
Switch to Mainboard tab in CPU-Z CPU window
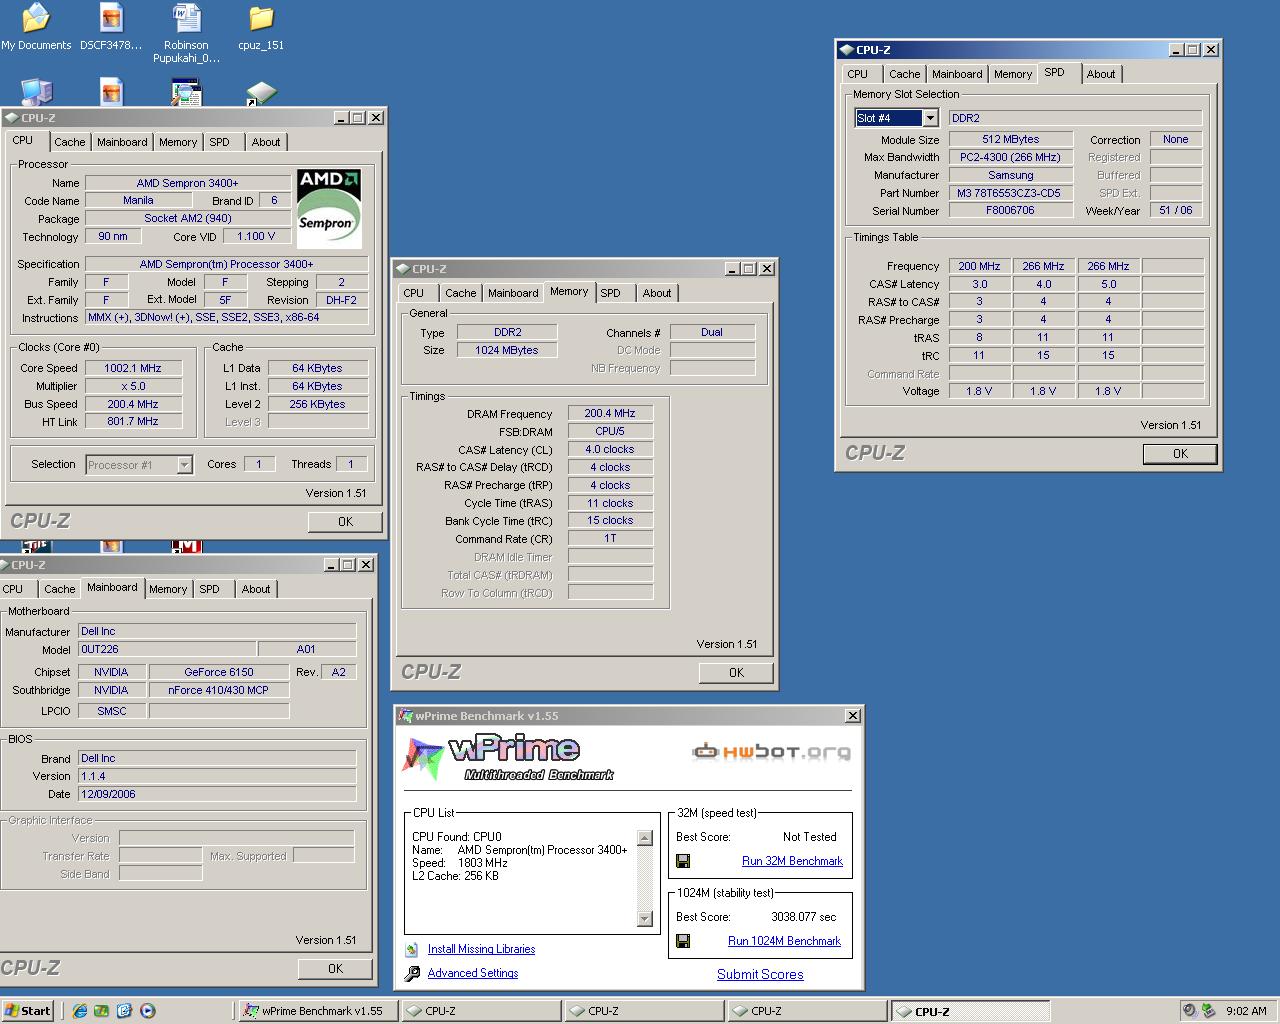pos(122,142)
